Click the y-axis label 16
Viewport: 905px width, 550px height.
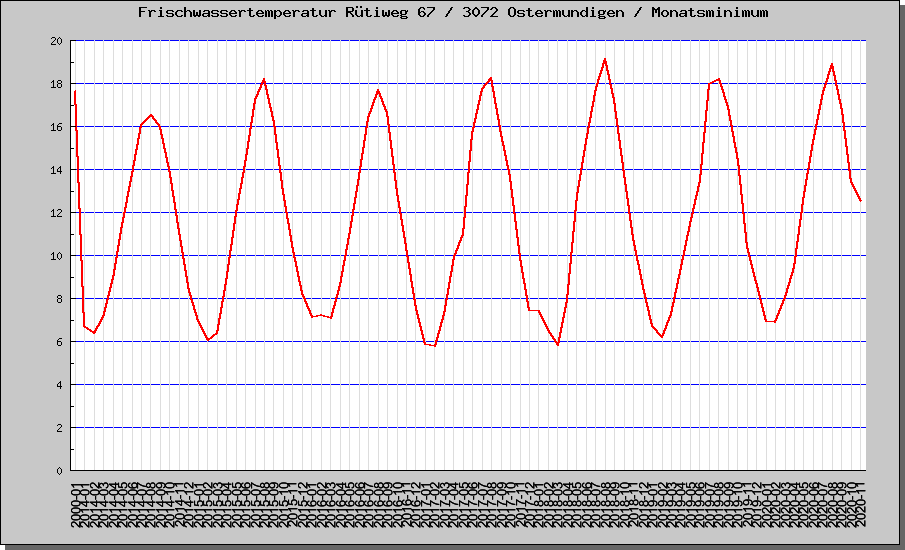[57, 127]
